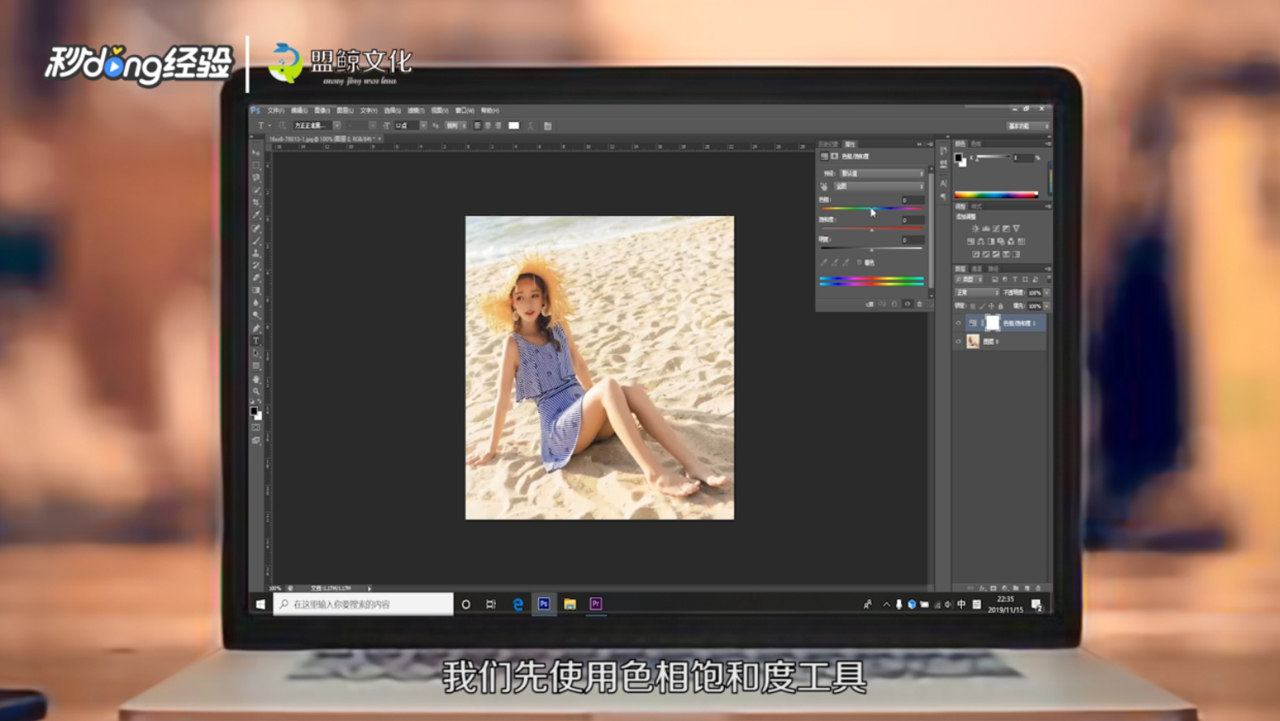Switch to the Swatches tab
Viewport: 1280px width, 721px height.
tap(976, 144)
